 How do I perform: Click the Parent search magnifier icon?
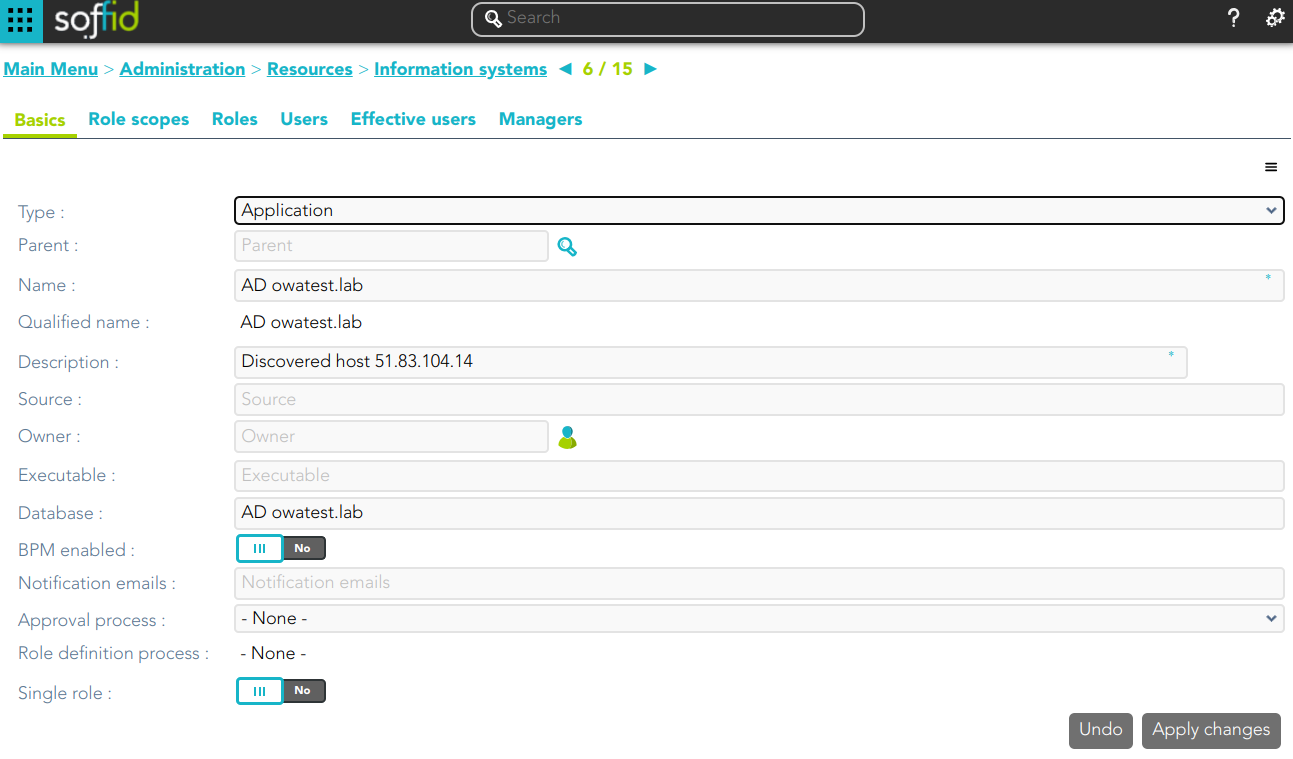pyautogui.click(x=567, y=246)
